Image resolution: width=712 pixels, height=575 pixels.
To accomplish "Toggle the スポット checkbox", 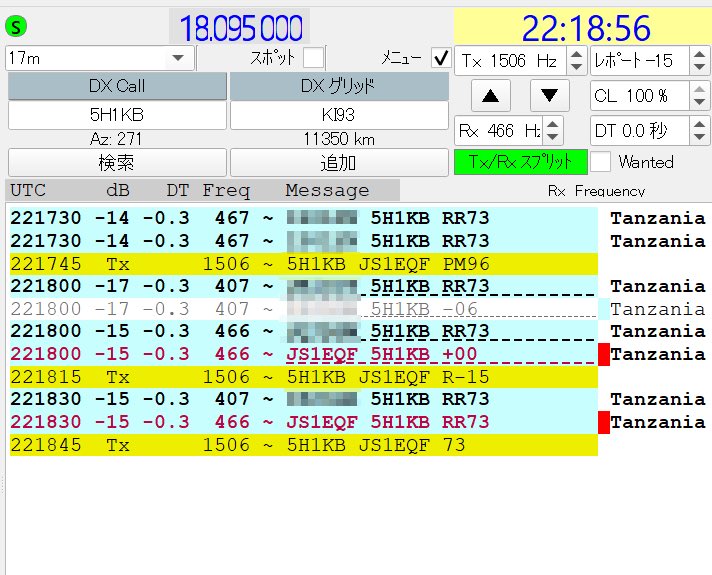I will [x=313, y=58].
